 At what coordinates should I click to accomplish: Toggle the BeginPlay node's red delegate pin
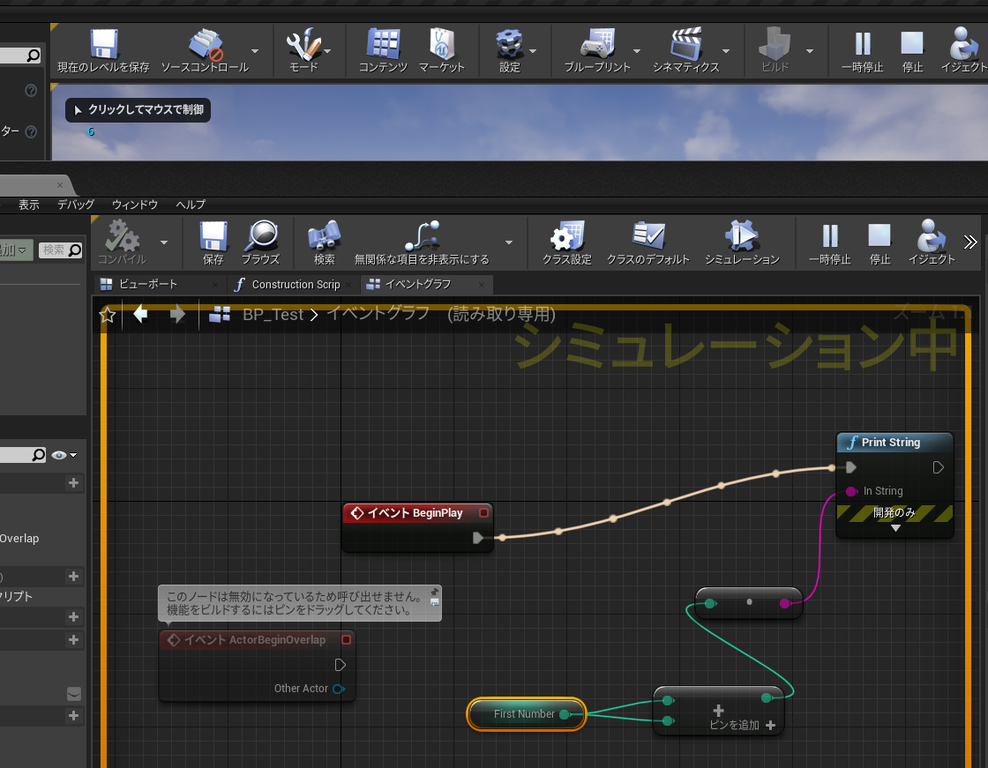(484, 513)
